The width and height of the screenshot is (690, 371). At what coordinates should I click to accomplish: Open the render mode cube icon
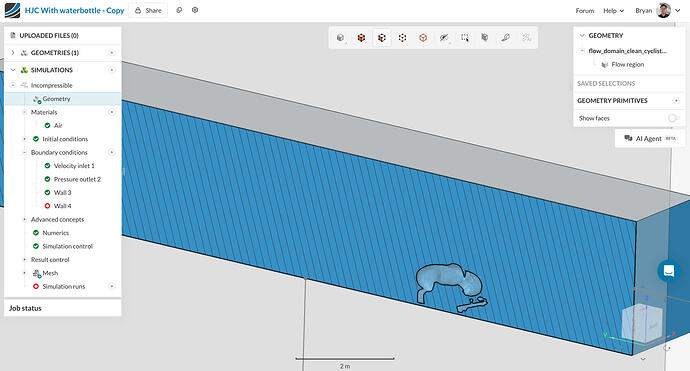(340, 38)
